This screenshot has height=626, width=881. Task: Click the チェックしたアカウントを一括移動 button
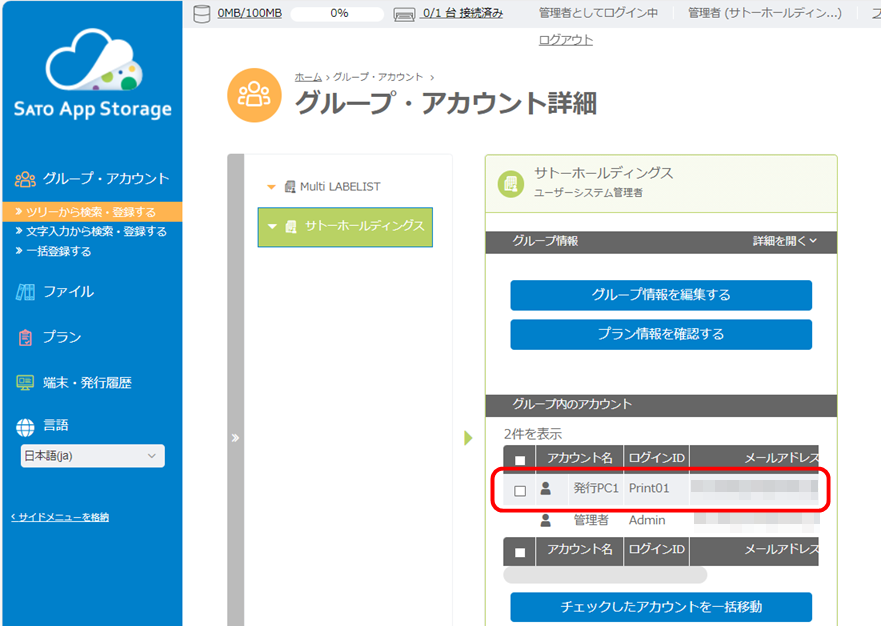click(661, 607)
